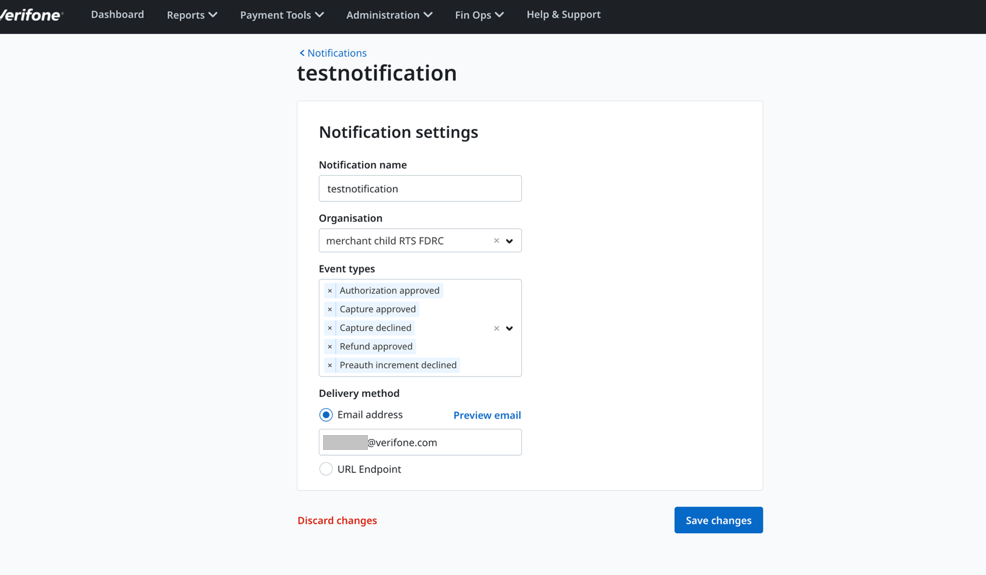Click the Verifone logo
The image size is (986, 575).
click(31, 15)
